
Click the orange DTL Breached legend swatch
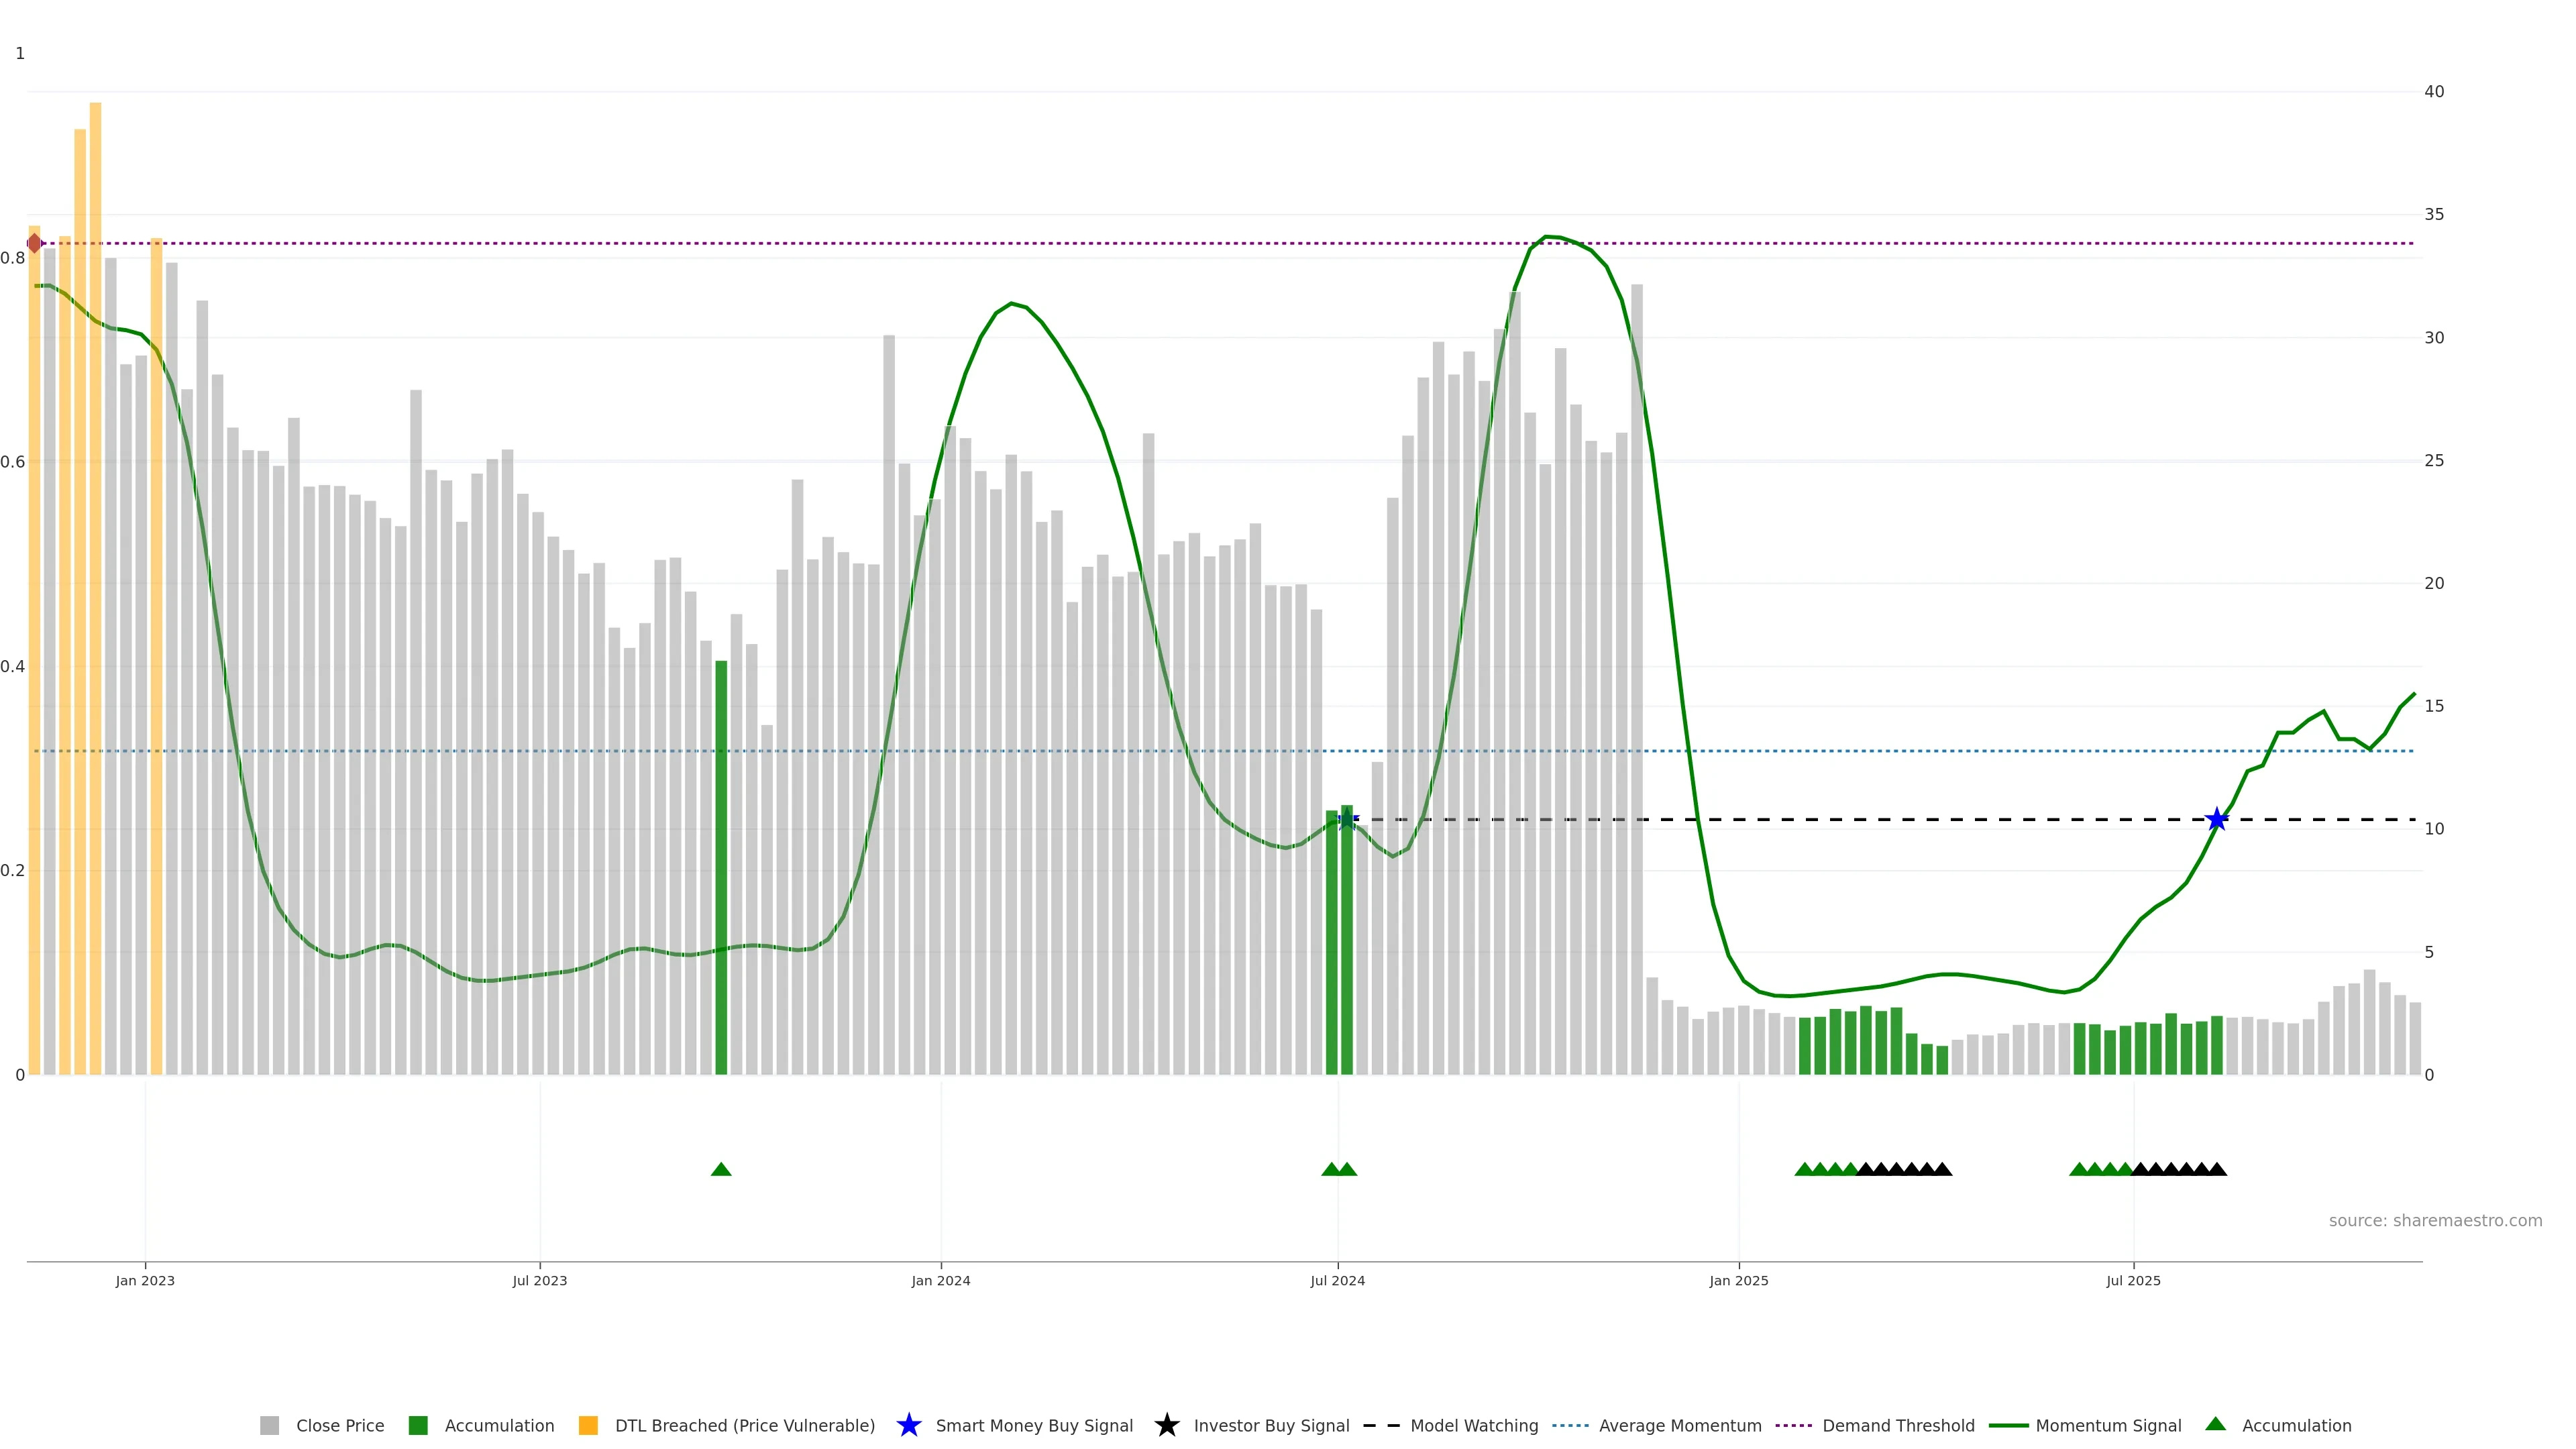[x=588, y=1426]
